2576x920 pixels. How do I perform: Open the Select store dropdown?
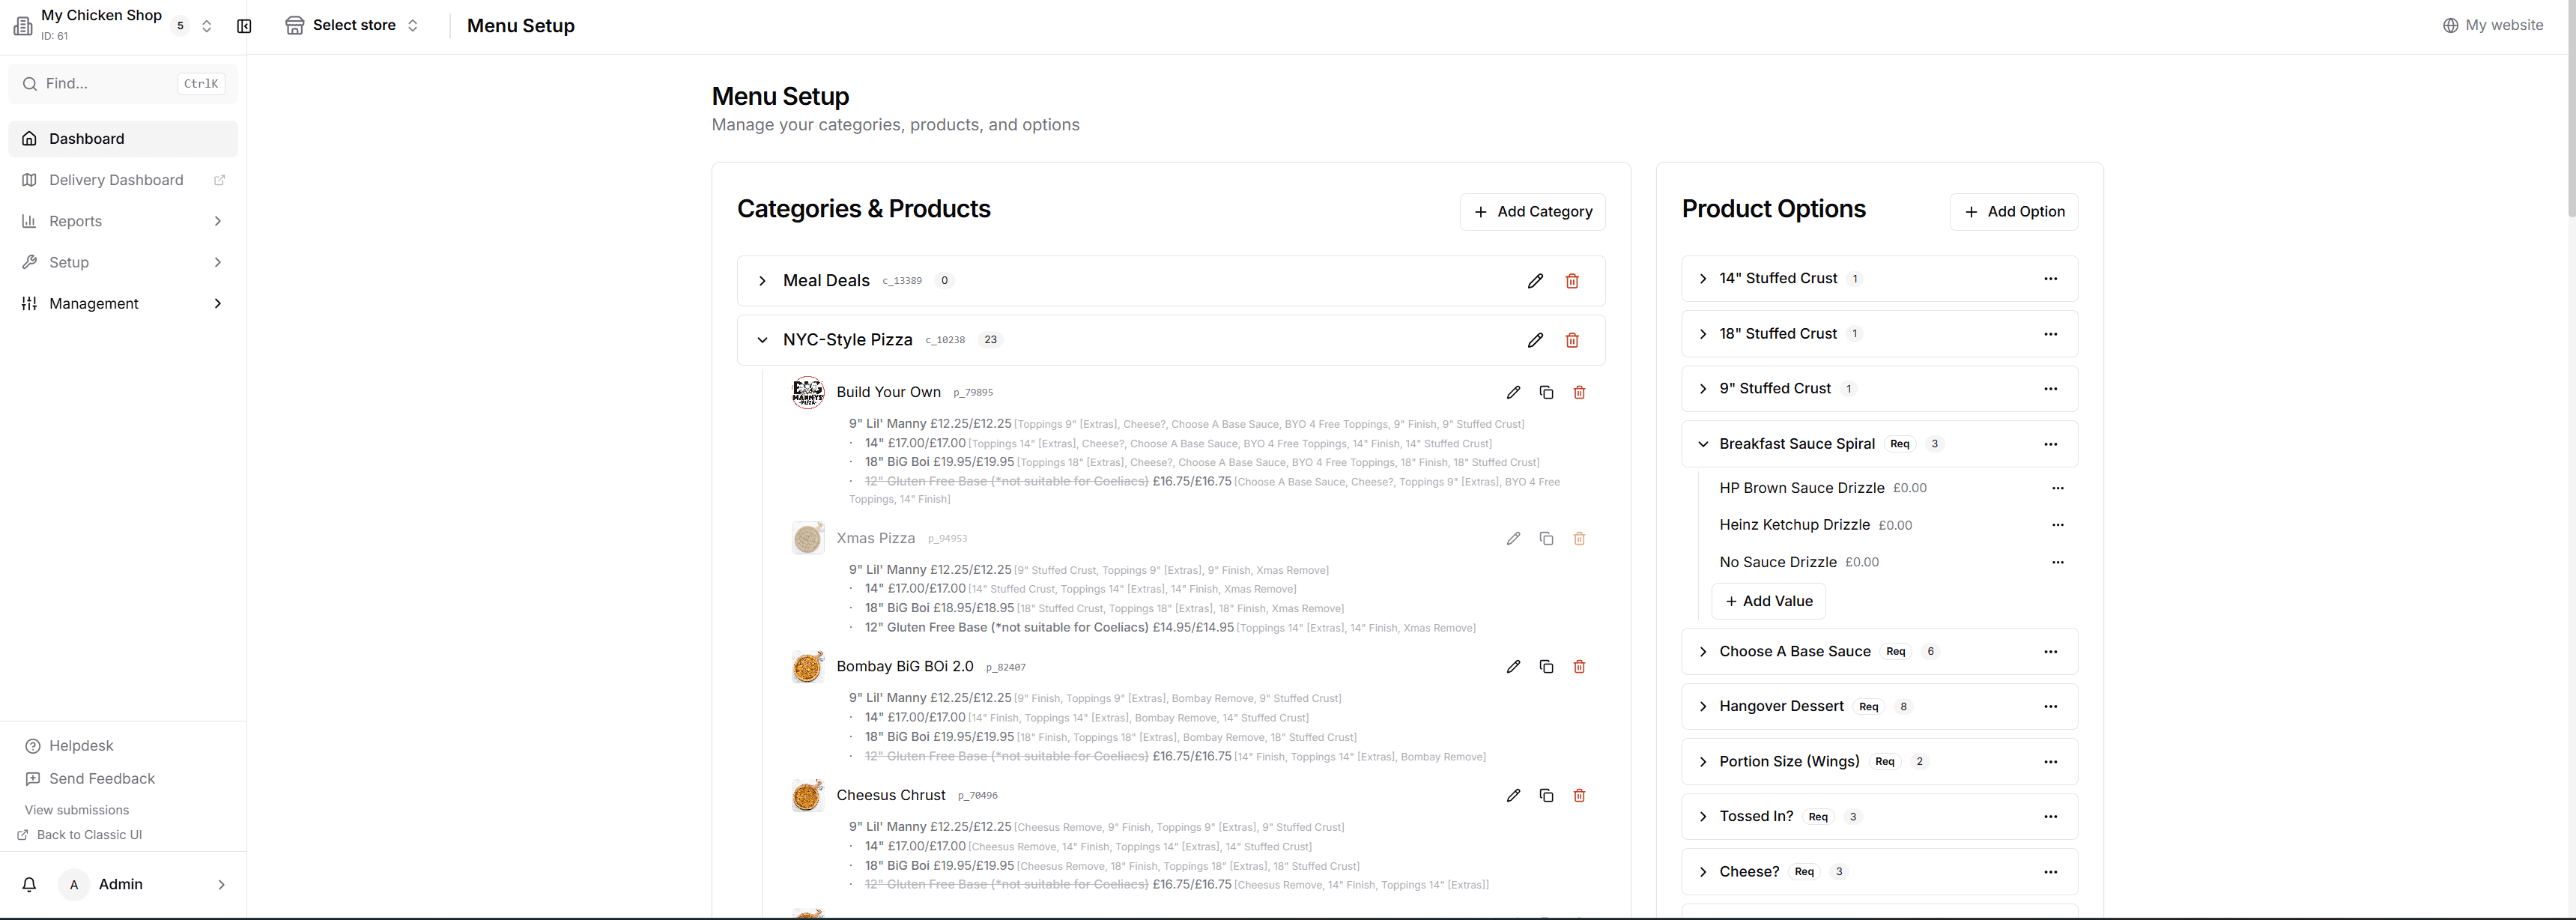pos(352,26)
